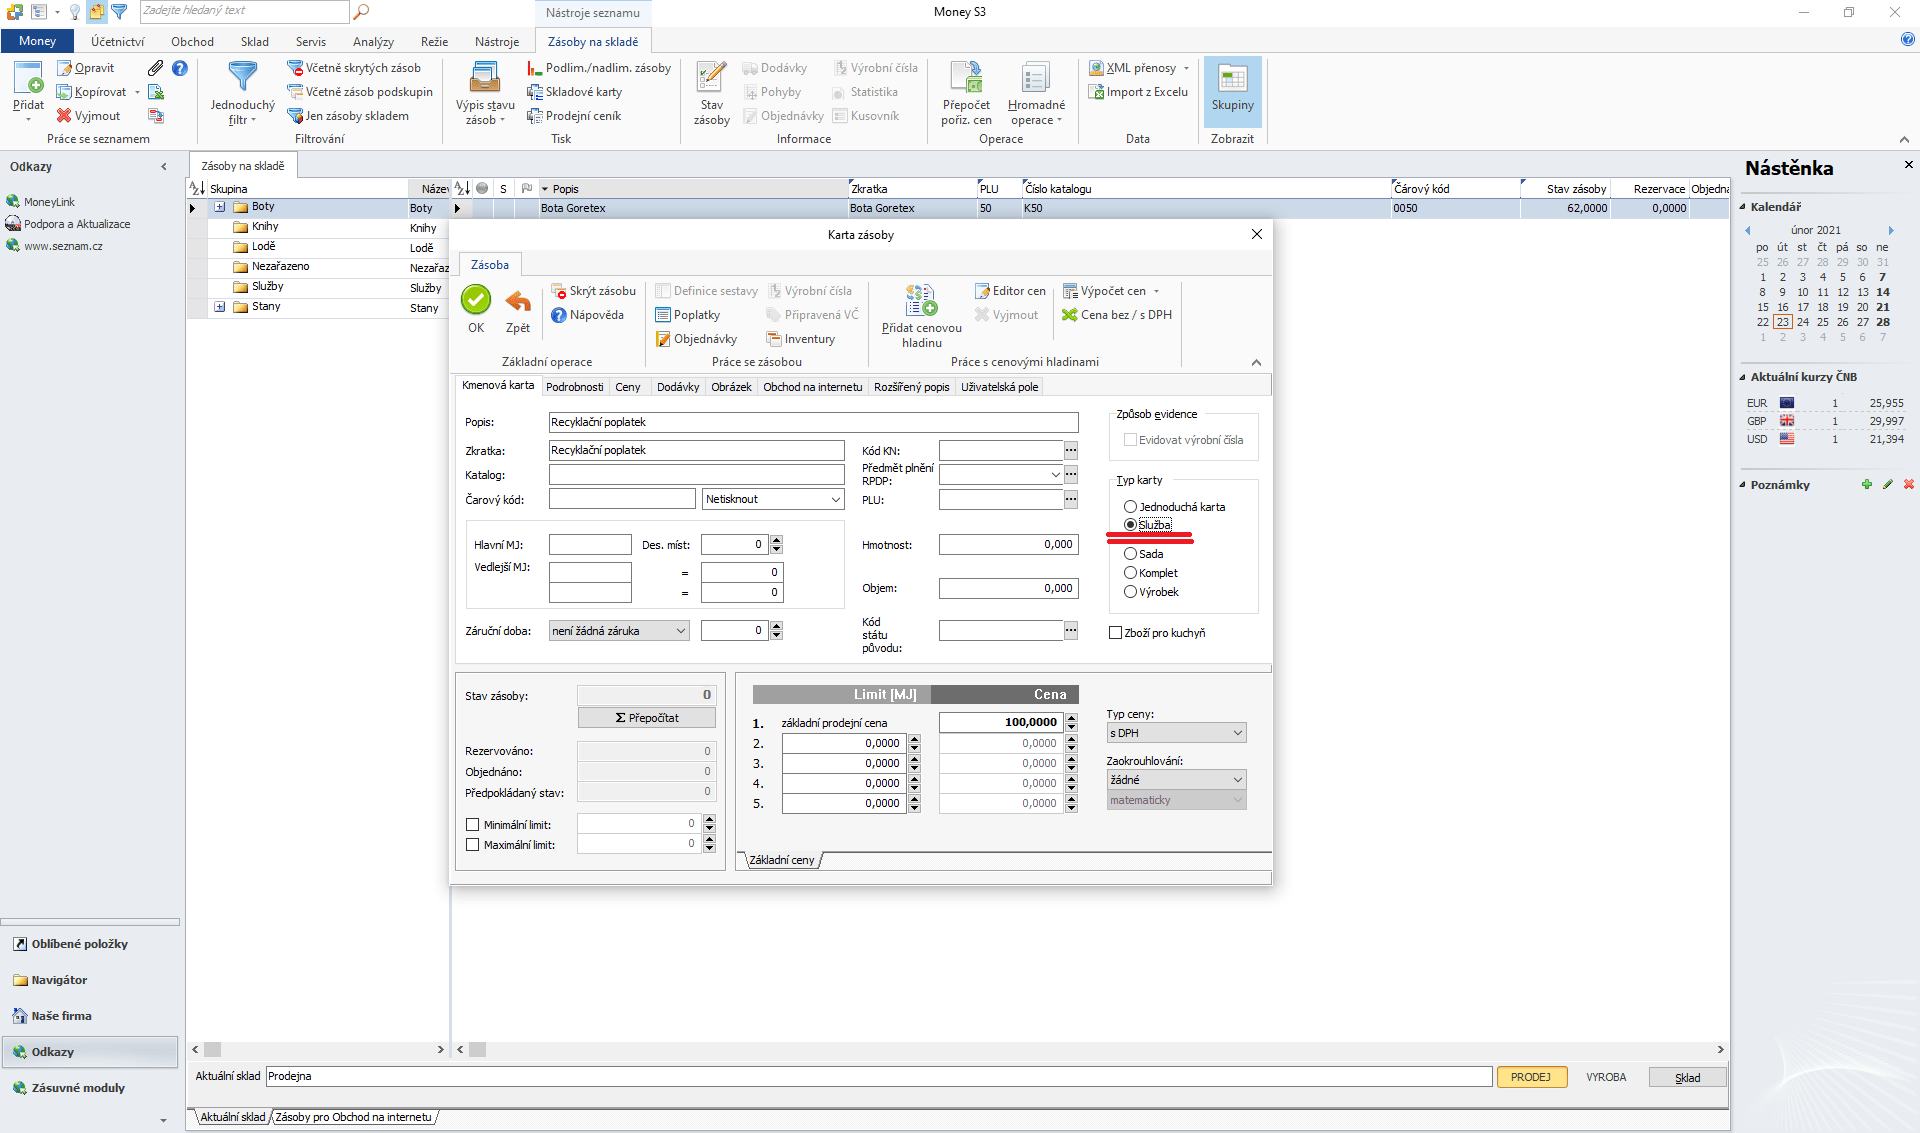The width and height of the screenshot is (1920, 1133).
Task: Open Nápověda in Karta zásoby
Action: pyautogui.click(x=588, y=315)
